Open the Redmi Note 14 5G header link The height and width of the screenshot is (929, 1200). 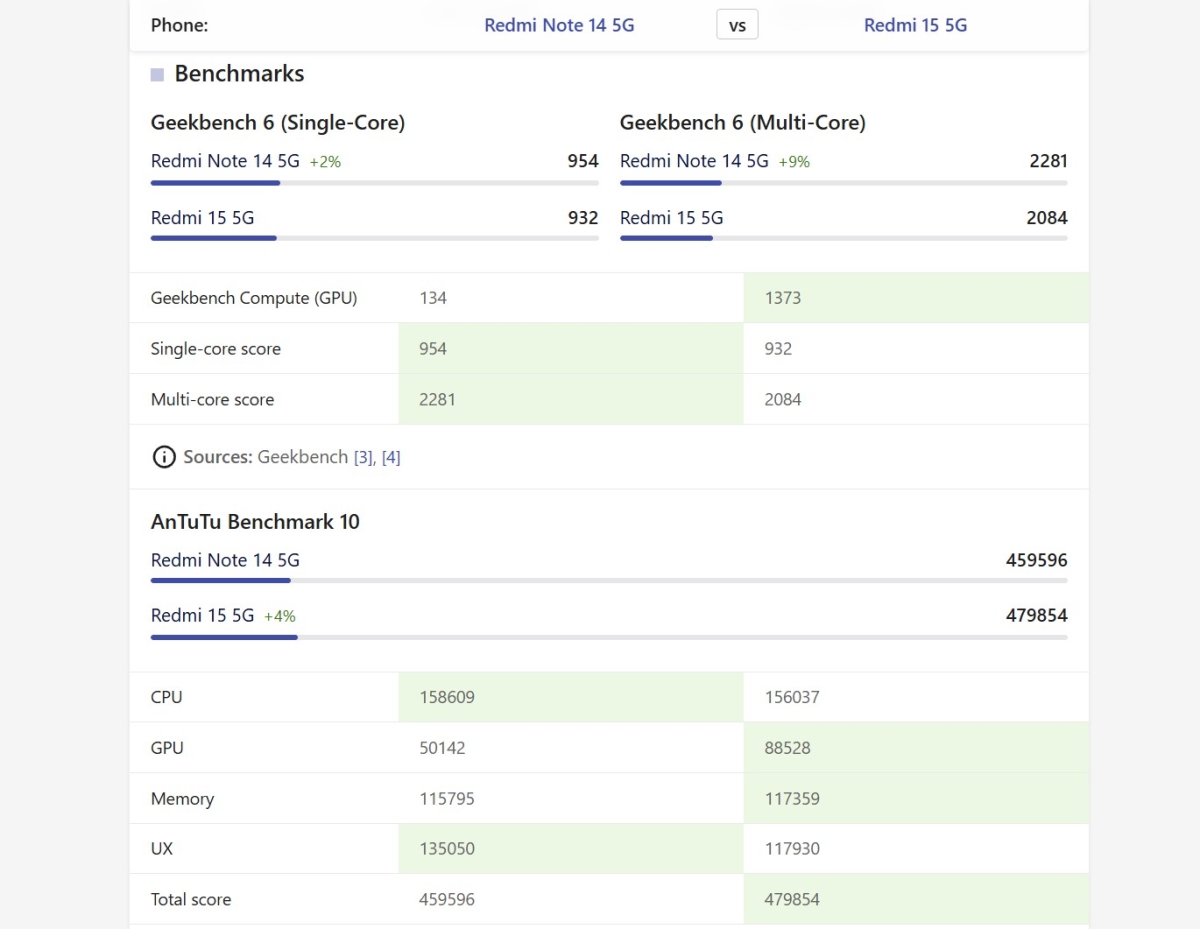click(559, 25)
